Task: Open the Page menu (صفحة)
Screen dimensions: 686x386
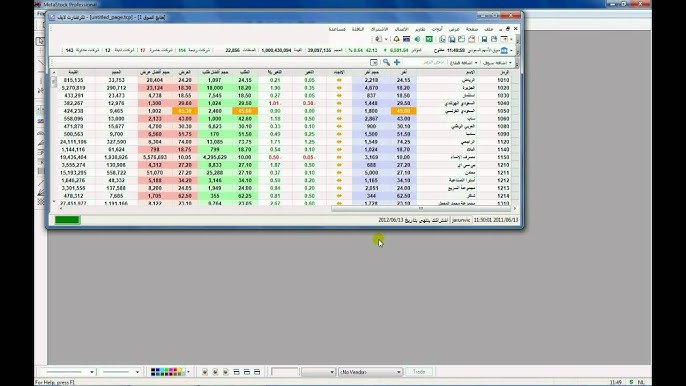Action: (x=472, y=29)
